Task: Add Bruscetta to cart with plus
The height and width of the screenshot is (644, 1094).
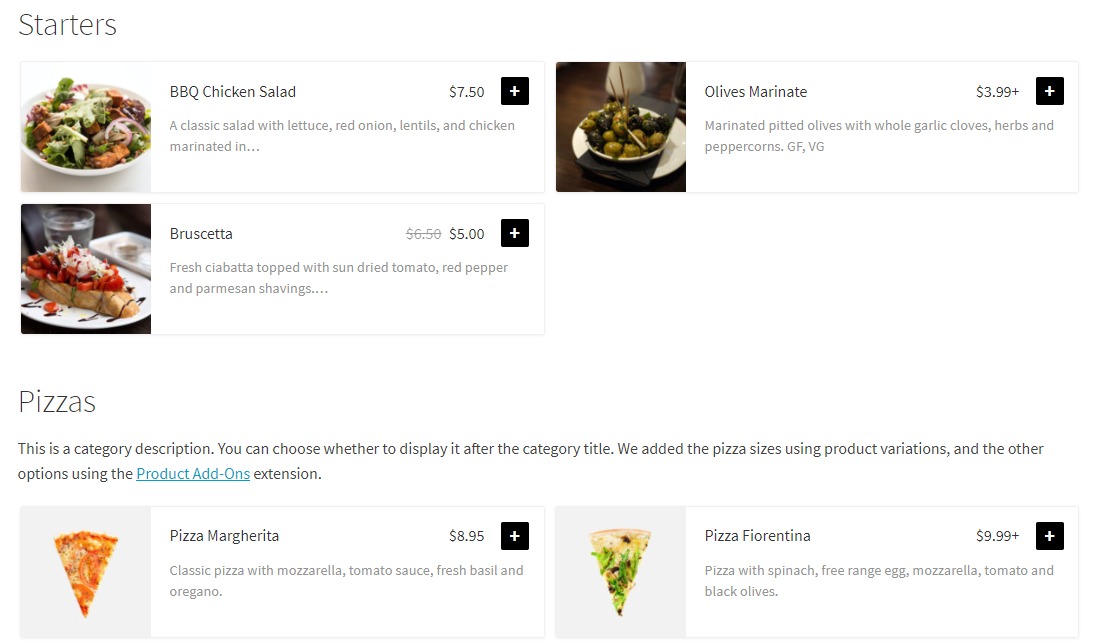Action: (x=514, y=233)
